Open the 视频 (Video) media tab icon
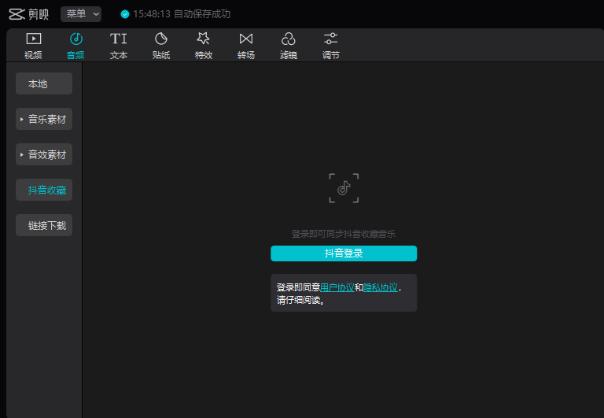604x418 pixels. 33,39
